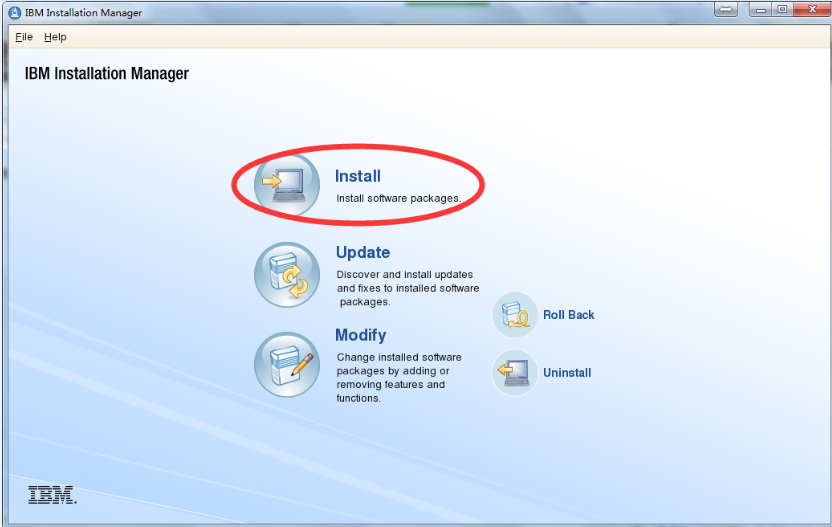The width and height of the screenshot is (832, 527).
Task: Click the Modify pencil icon
Action: tap(287, 365)
